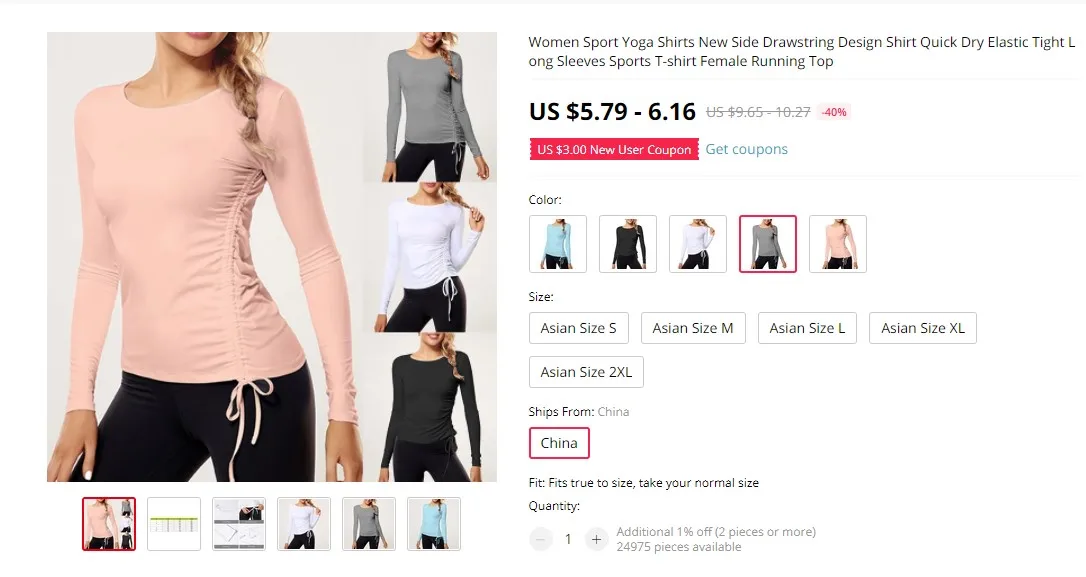Screen dimensions: 1086x577
Task: Select China as shipping origin
Action: [559, 443]
